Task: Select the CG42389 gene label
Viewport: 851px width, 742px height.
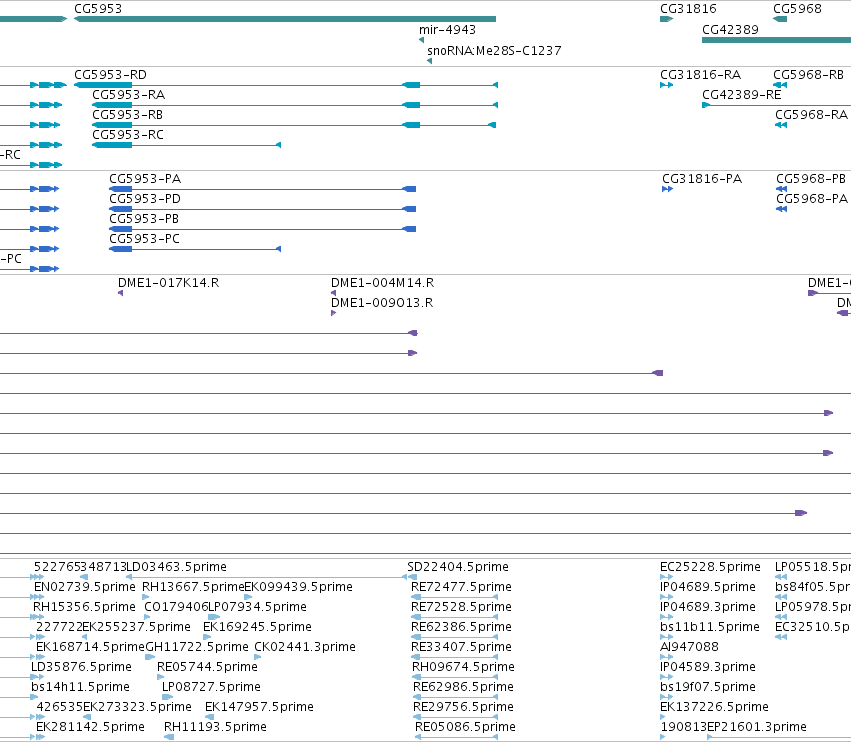Action: click(730, 29)
